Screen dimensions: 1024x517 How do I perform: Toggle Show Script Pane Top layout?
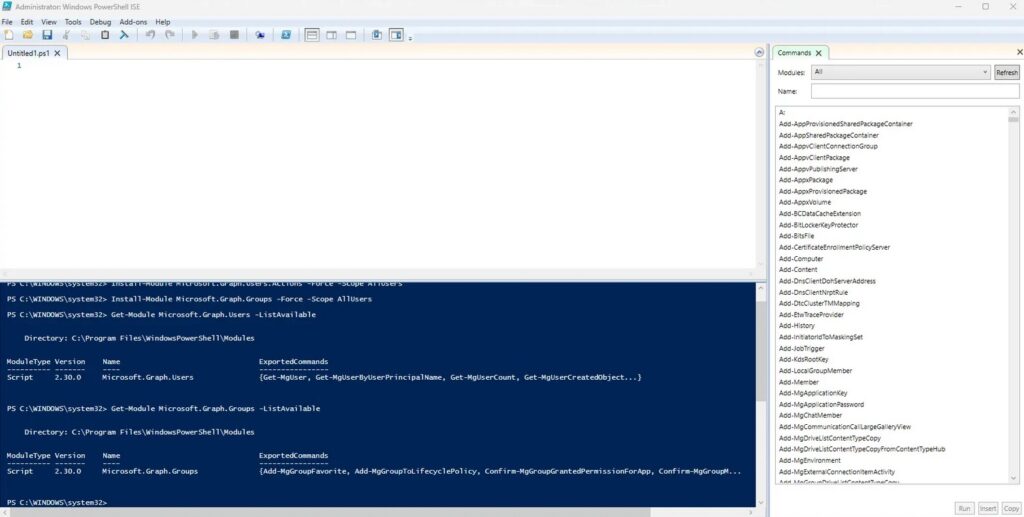pyautogui.click(x=312, y=35)
